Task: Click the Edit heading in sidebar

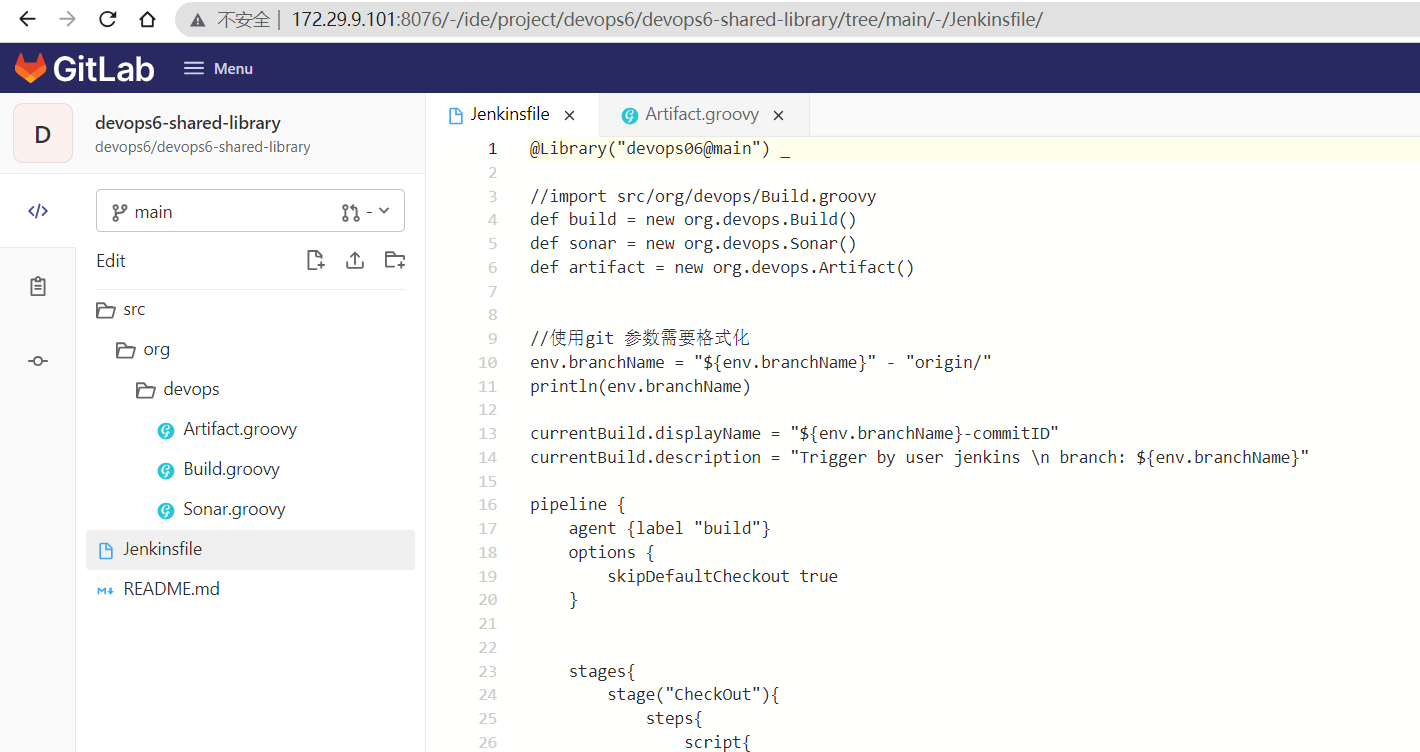Action: [111, 261]
